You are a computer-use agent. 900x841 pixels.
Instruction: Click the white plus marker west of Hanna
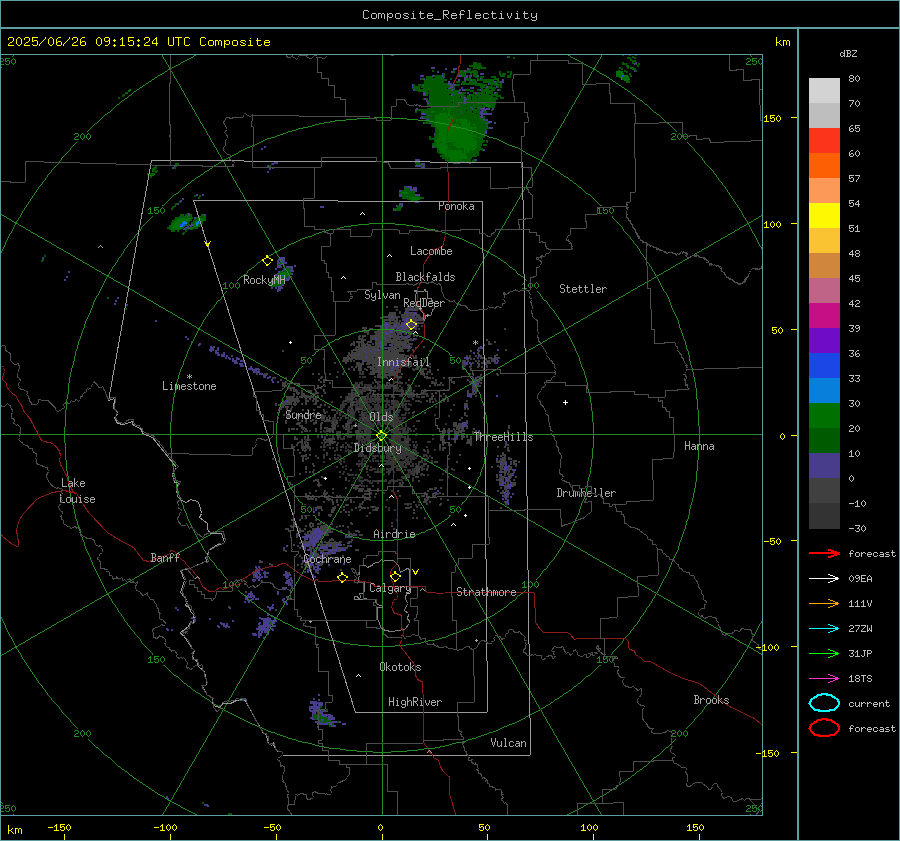[565, 402]
